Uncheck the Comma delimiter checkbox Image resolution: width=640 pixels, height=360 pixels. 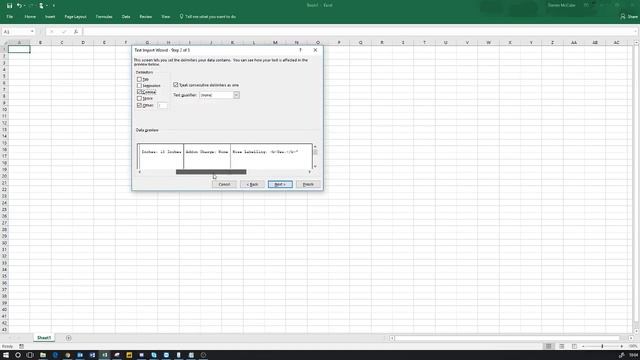tap(139, 92)
